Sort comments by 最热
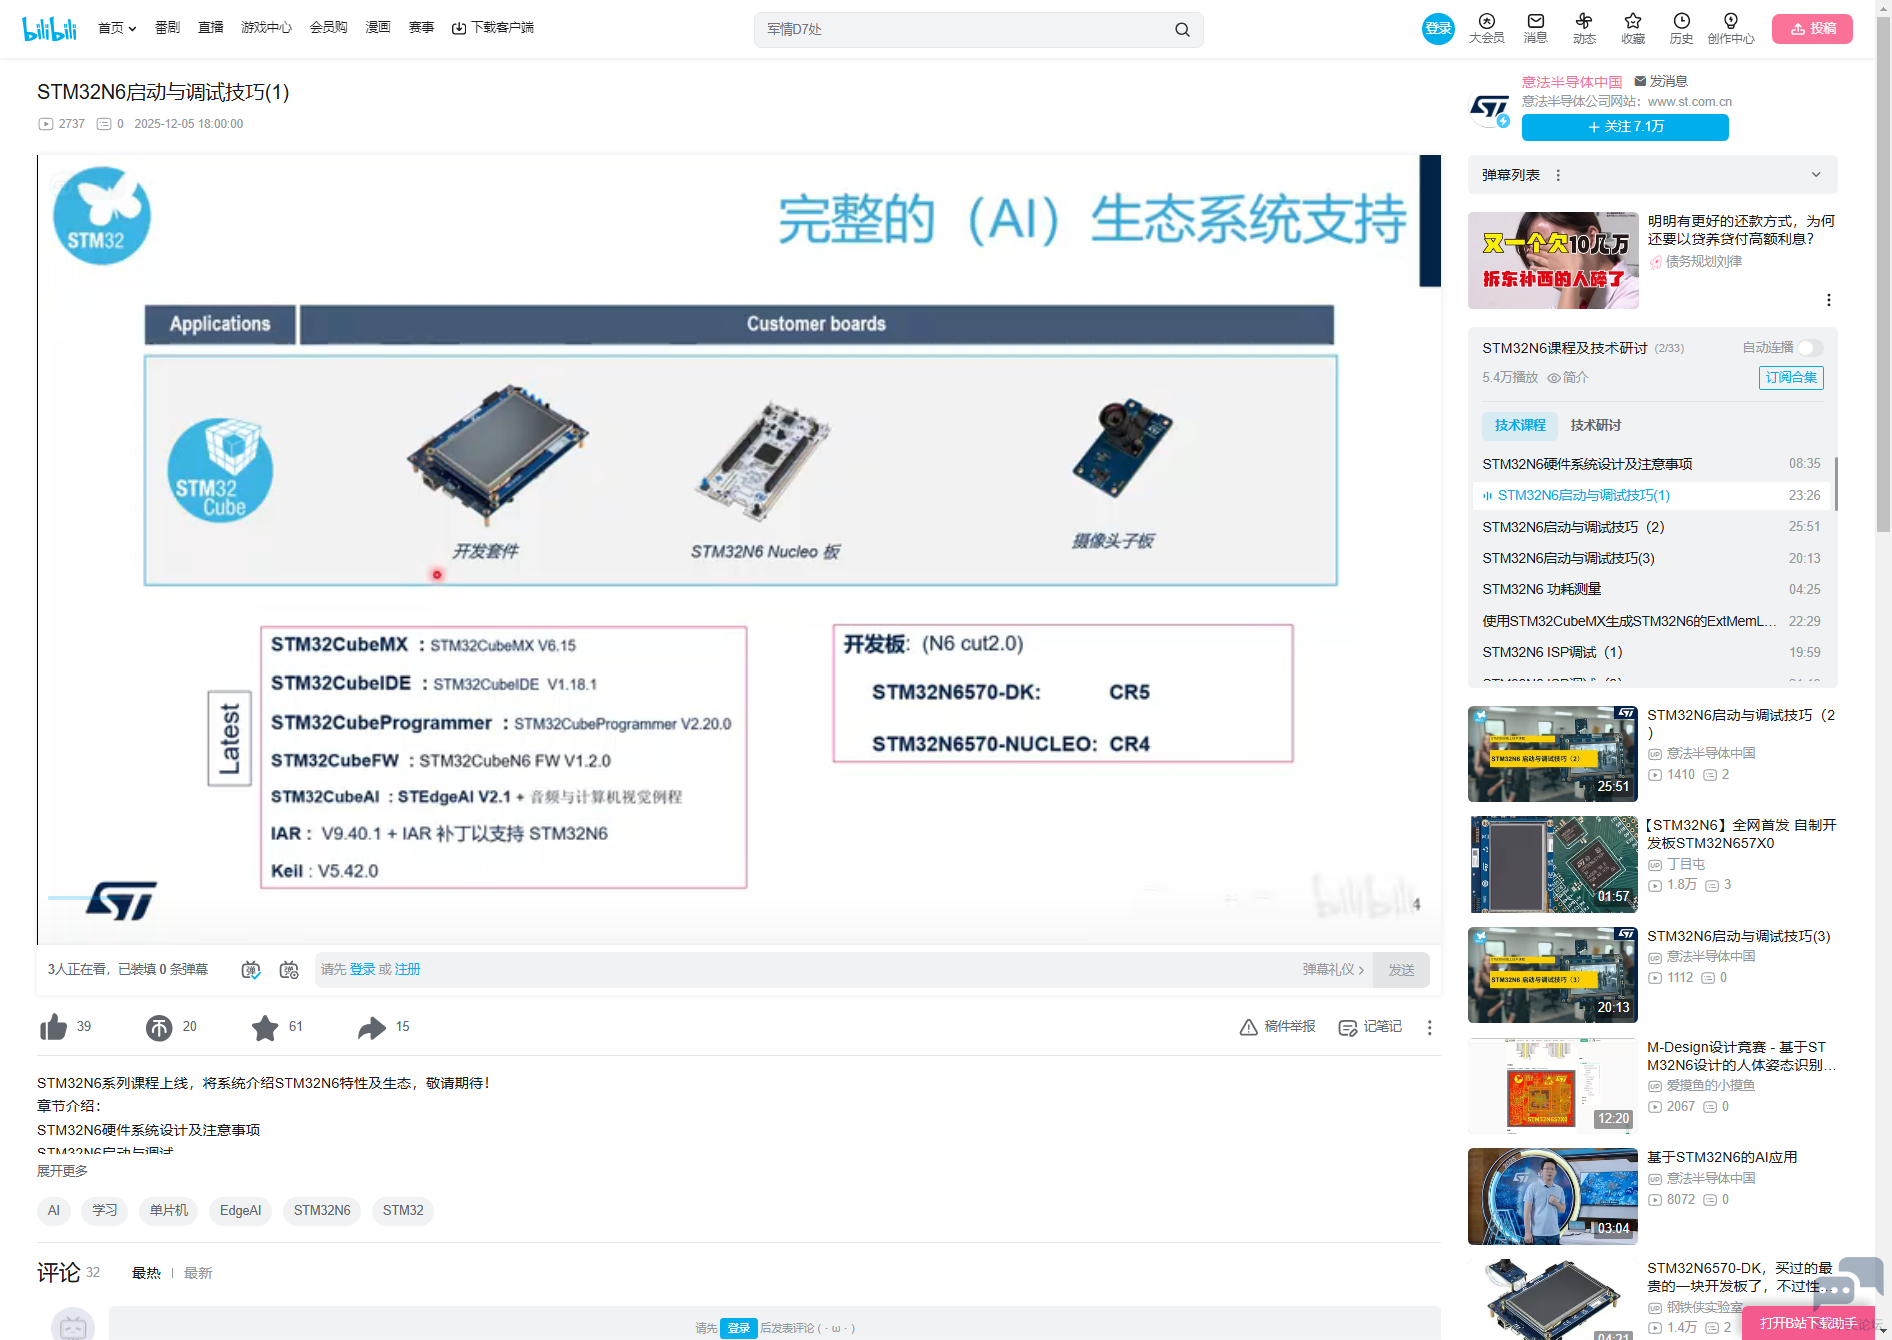1892x1340 pixels. click(x=146, y=1273)
